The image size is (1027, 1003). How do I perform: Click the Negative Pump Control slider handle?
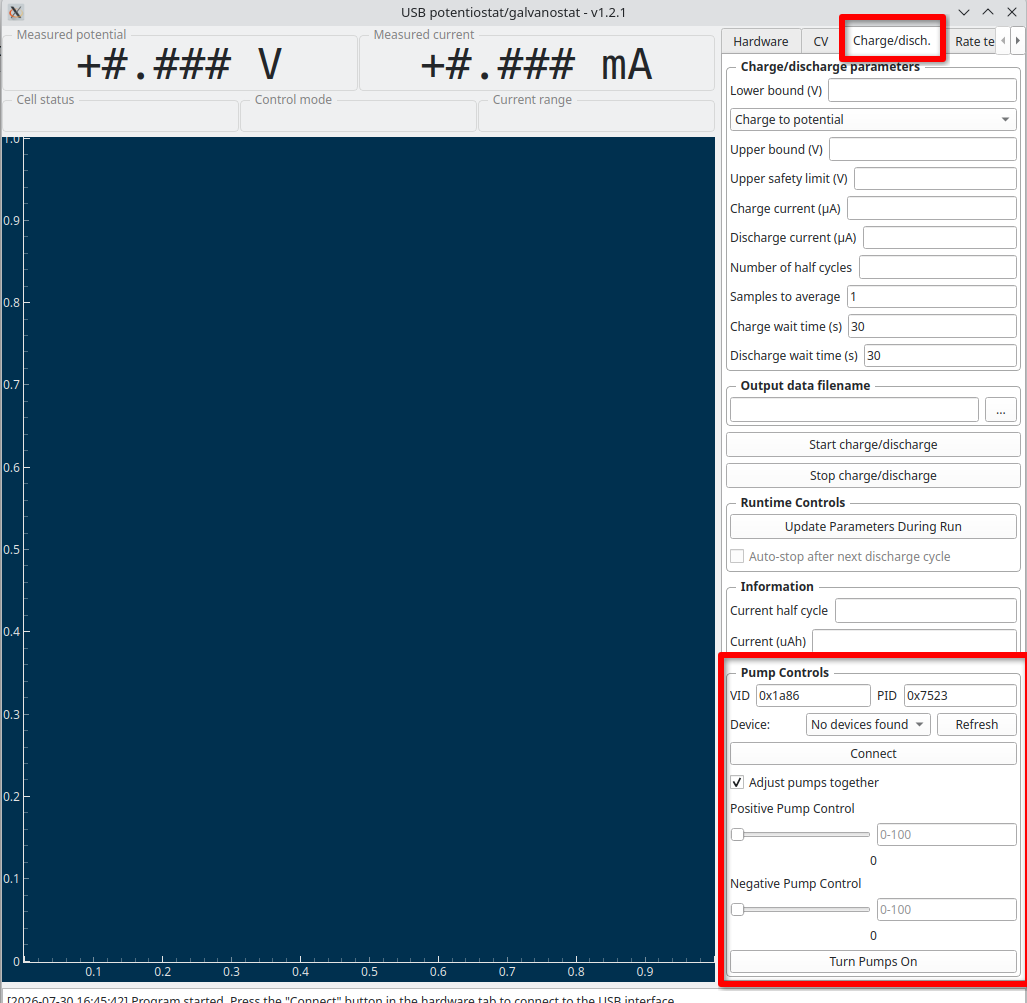738,909
